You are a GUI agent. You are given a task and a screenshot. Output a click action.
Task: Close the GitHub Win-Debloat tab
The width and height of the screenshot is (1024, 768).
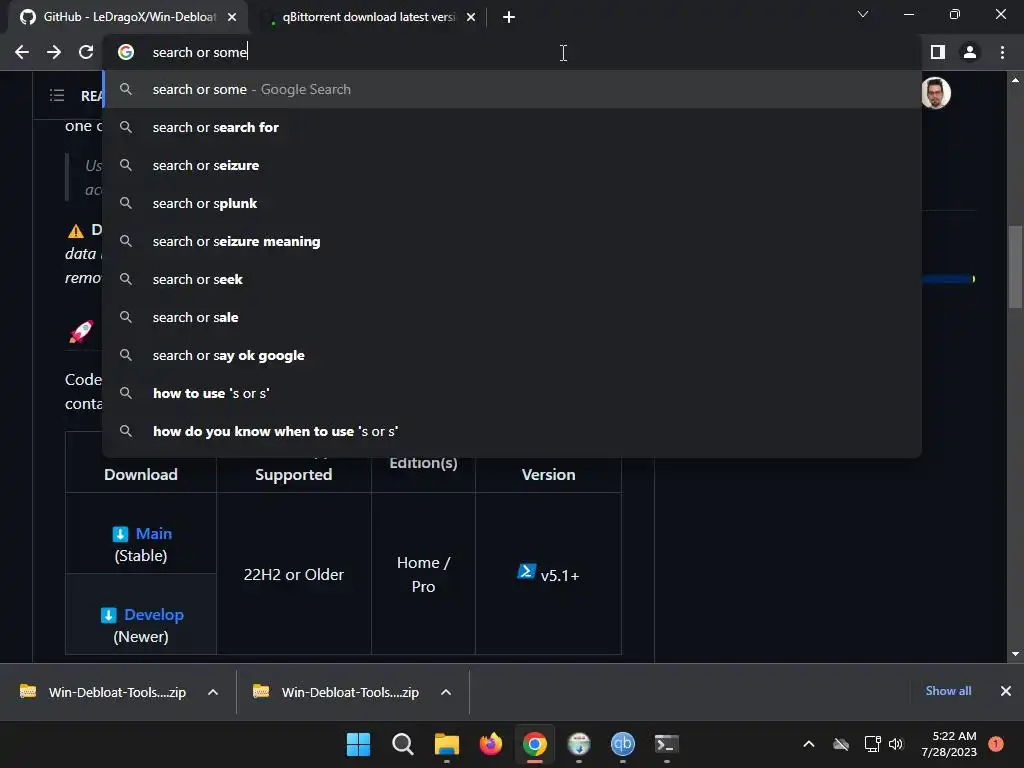pyautogui.click(x=232, y=17)
